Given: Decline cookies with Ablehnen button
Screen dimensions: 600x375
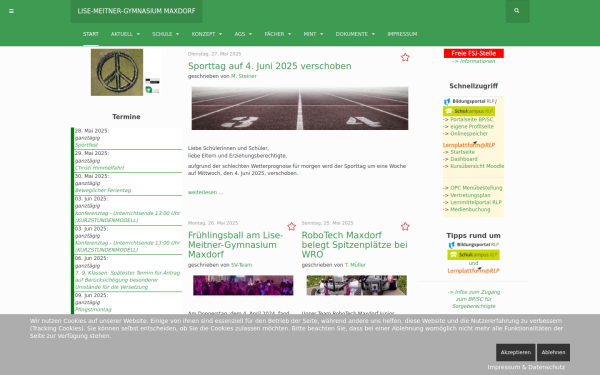Looking at the screenshot, I should pyautogui.click(x=553, y=352).
